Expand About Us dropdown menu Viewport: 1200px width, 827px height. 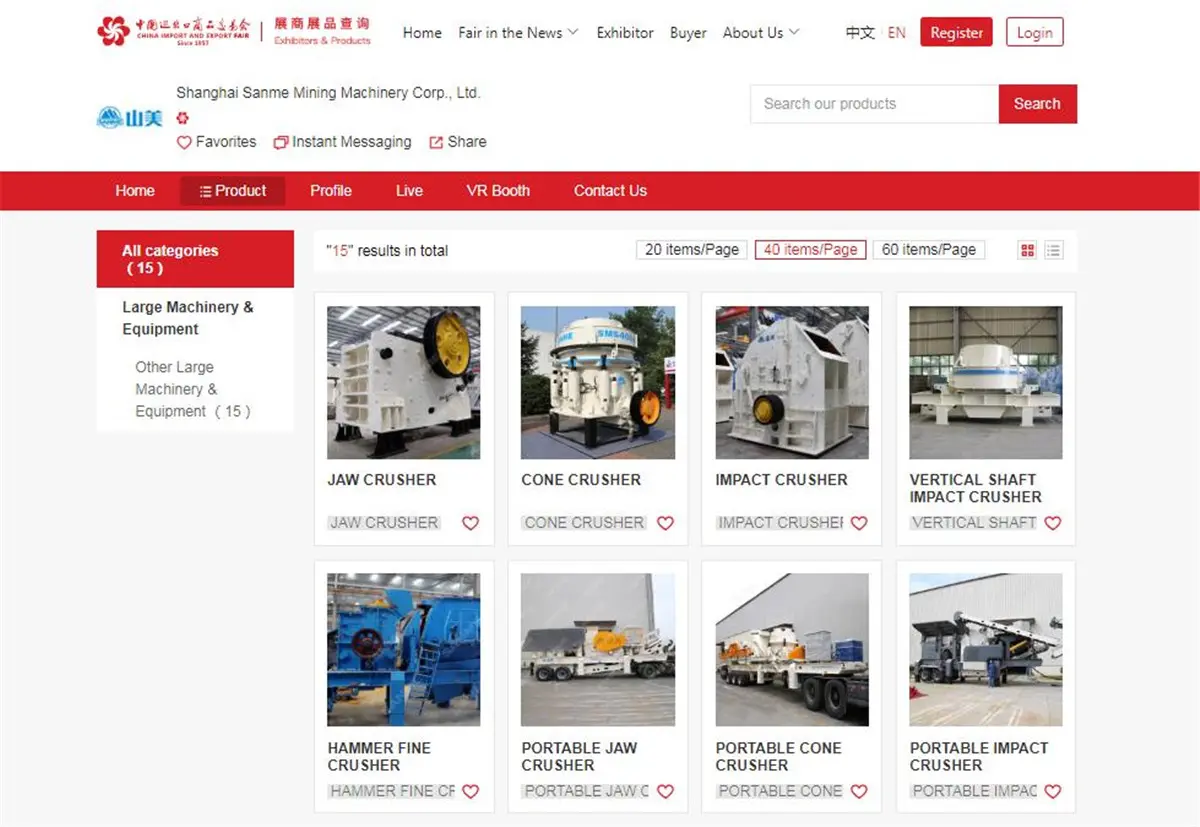pos(761,32)
